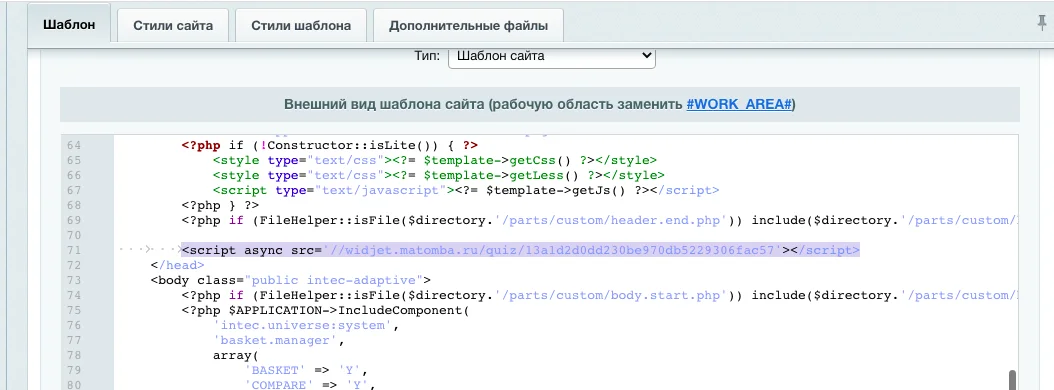Click the 'BASKET' => 'Y' line

pos(306,370)
